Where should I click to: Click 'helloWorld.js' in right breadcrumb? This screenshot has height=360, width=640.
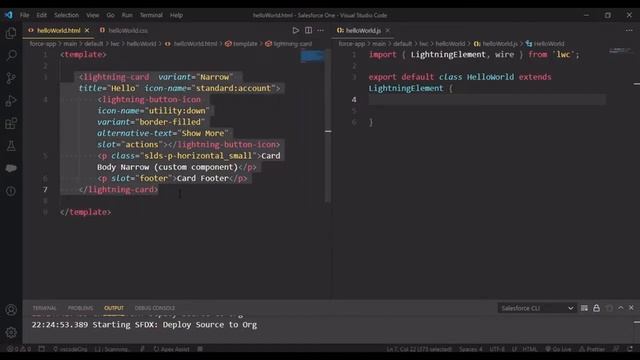pos(500,44)
